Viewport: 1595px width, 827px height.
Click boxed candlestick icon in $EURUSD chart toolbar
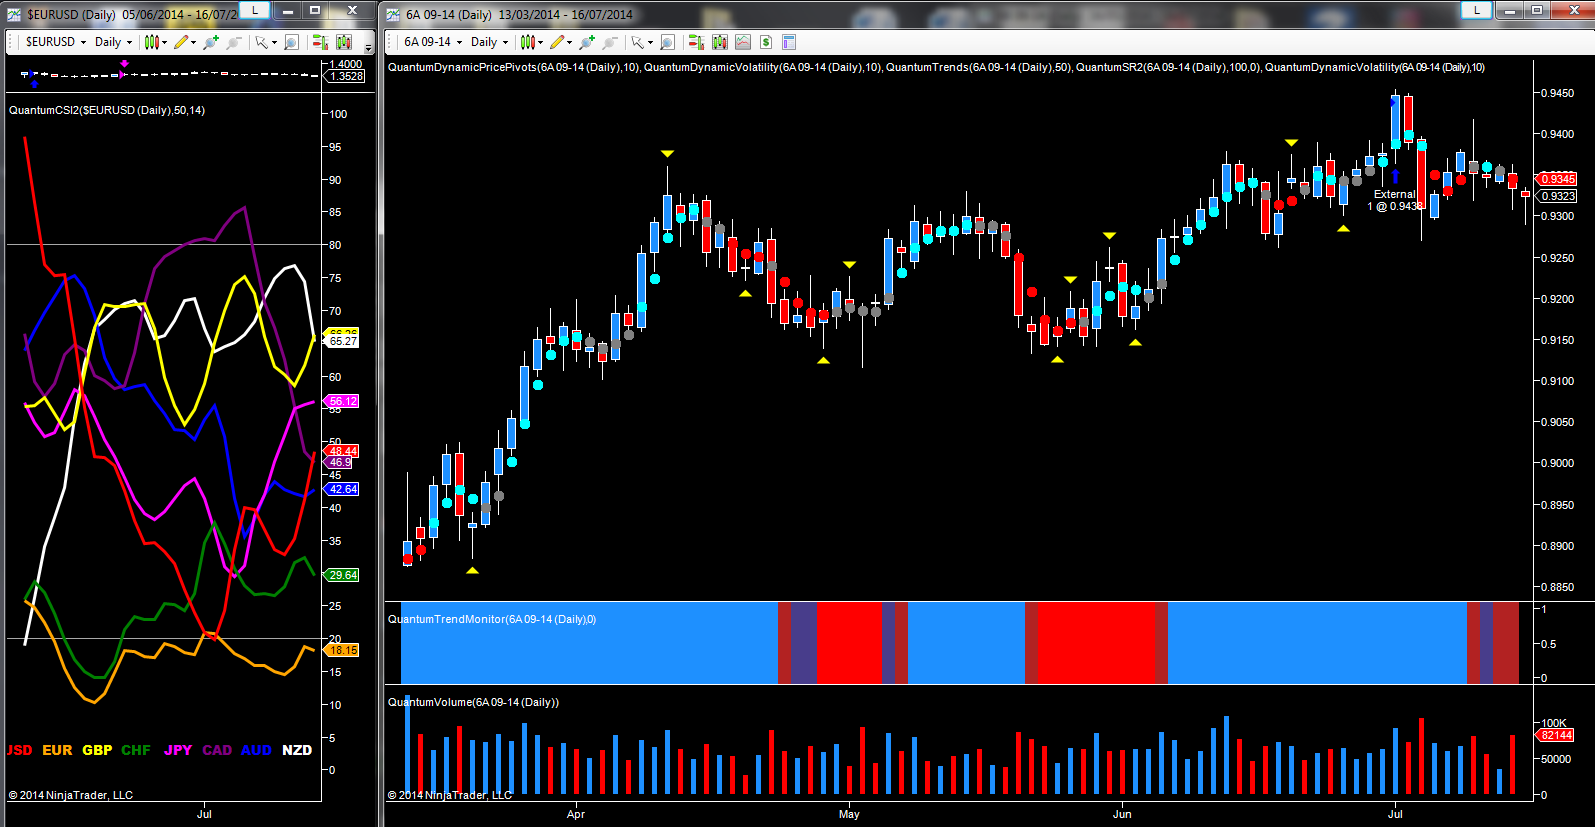pyautogui.click(x=344, y=42)
